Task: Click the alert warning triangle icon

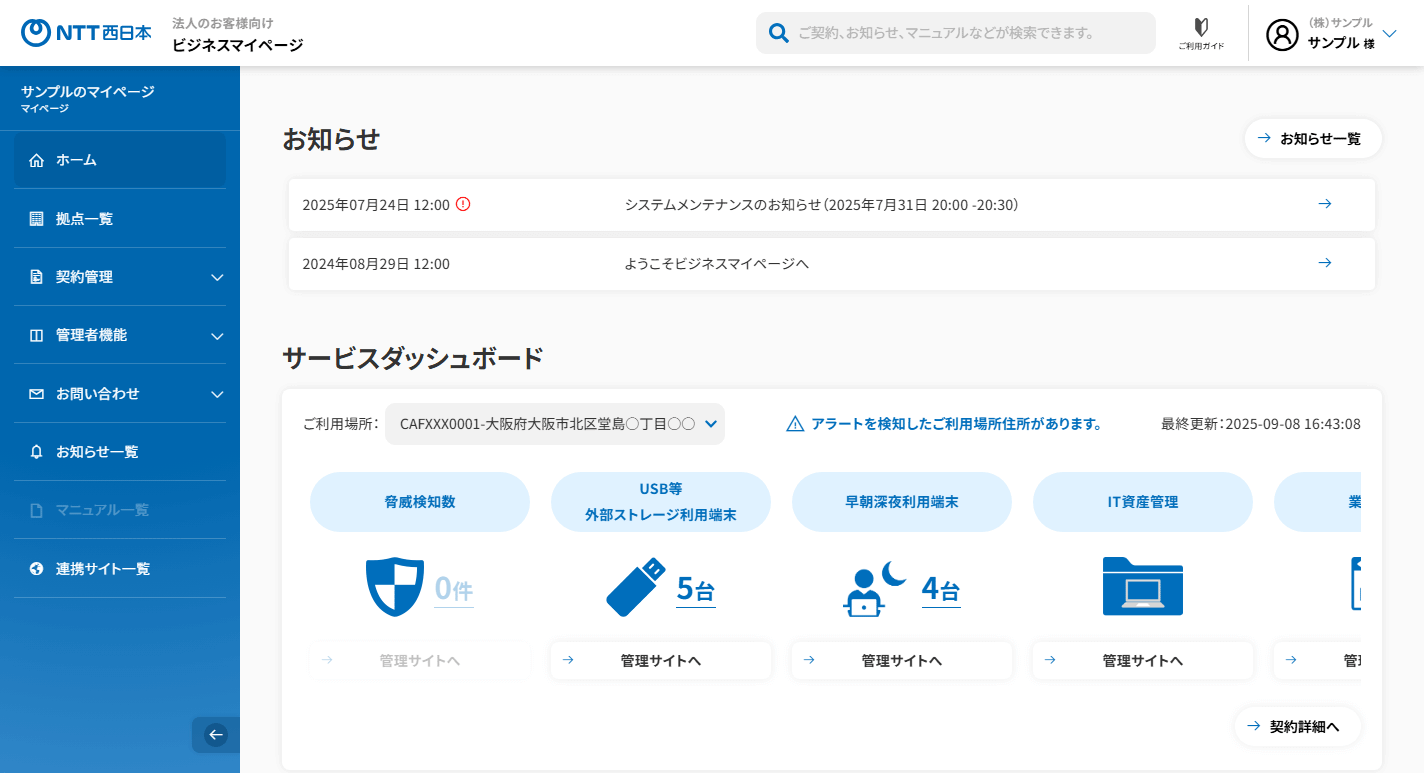Action: click(793, 423)
